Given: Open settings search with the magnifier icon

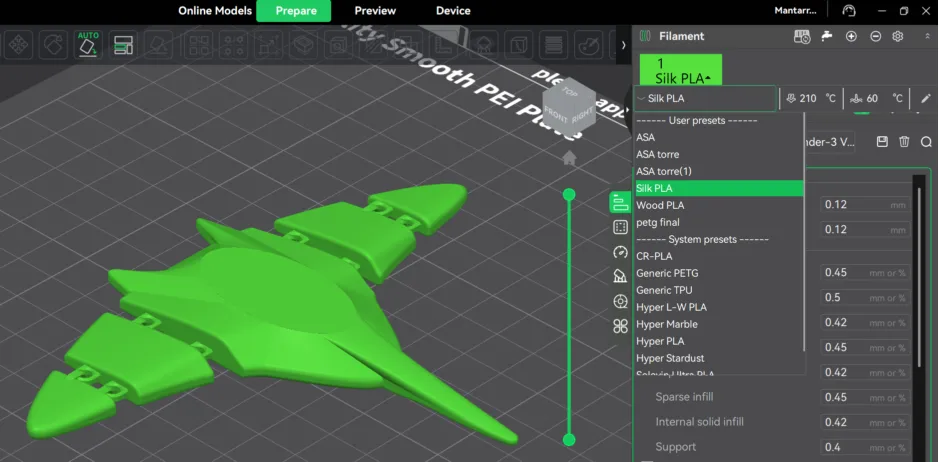Looking at the screenshot, I should 926,142.
